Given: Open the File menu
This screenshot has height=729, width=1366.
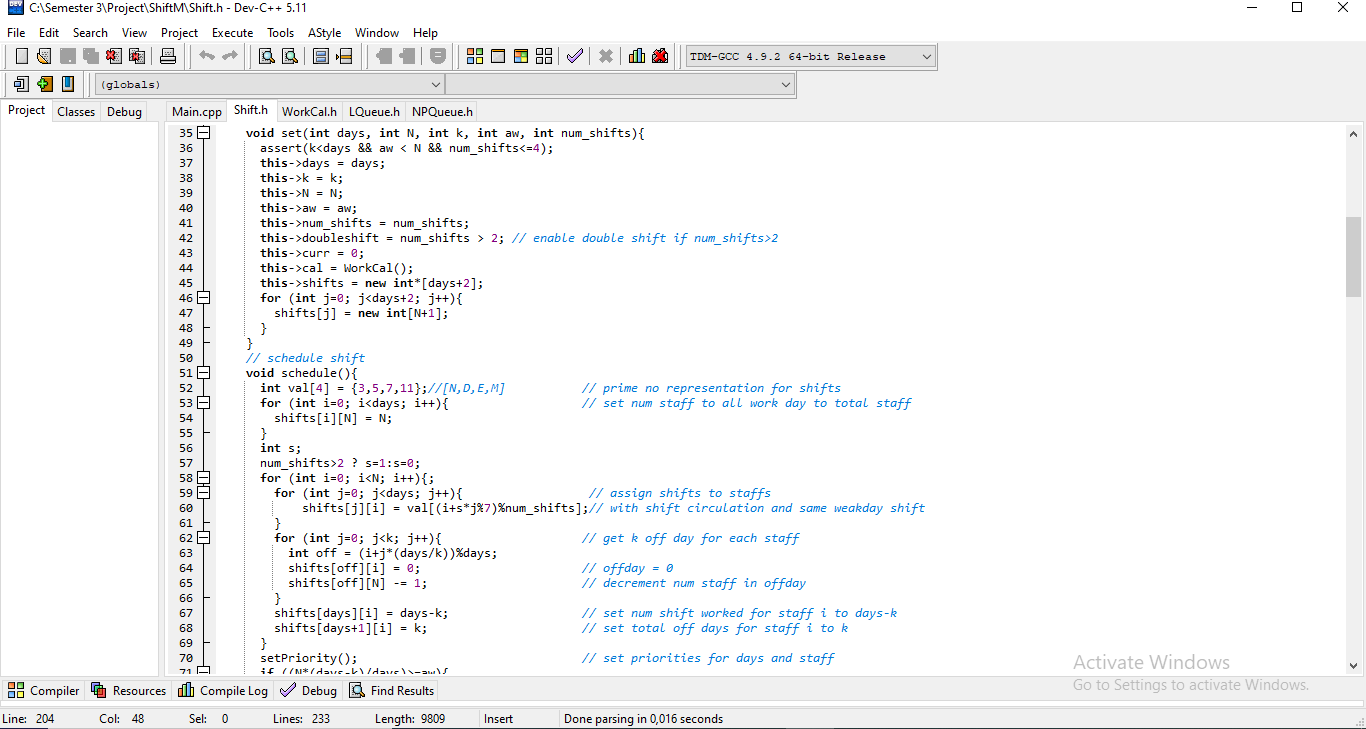Looking at the screenshot, I should [x=16, y=33].
